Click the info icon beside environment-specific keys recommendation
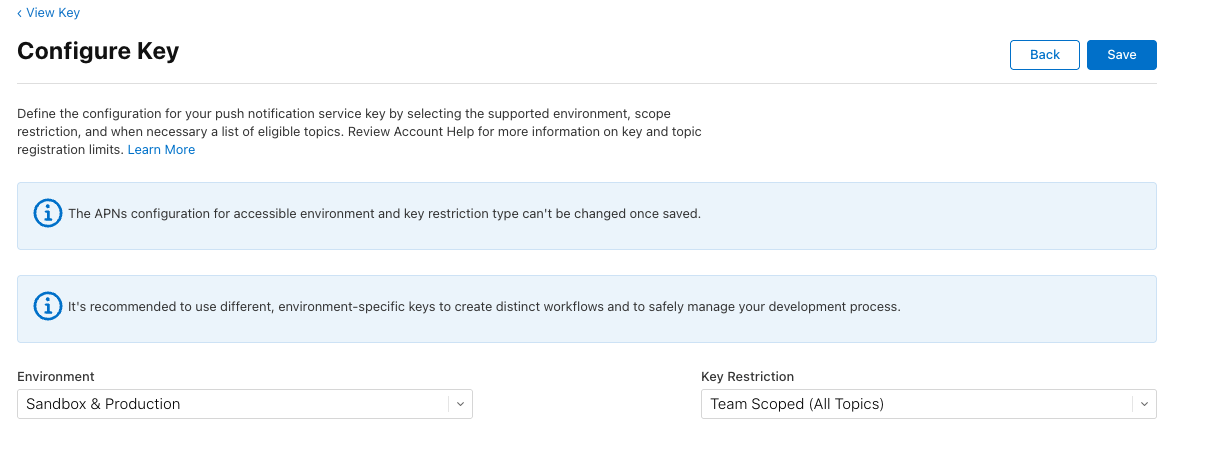 pos(48,307)
